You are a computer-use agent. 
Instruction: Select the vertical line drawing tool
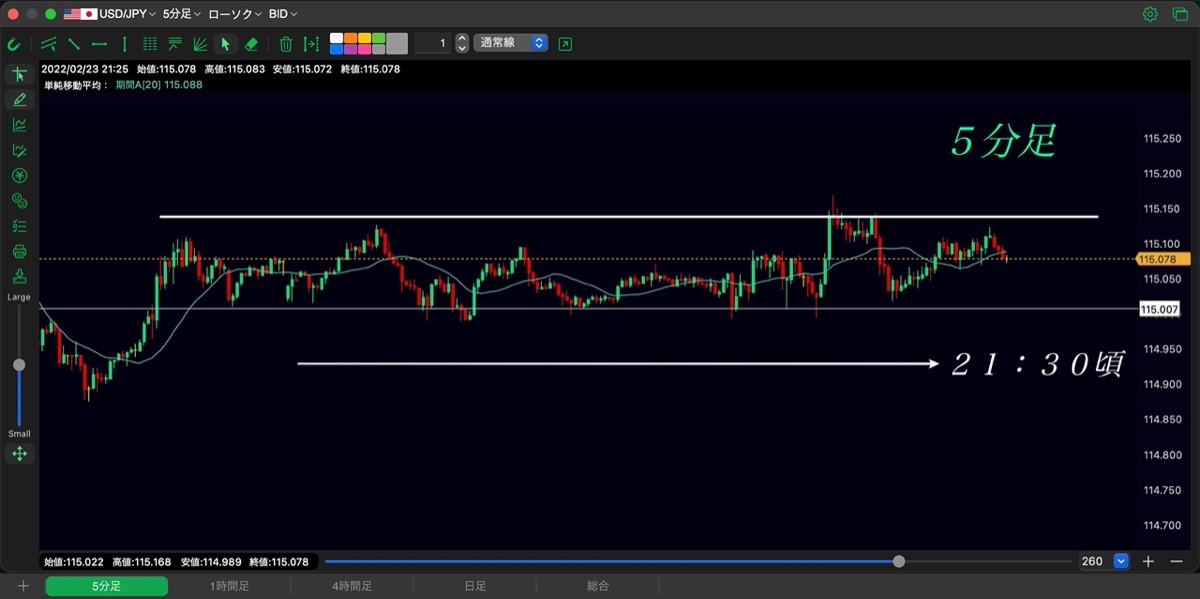pyautogui.click(x=124, y=44)
